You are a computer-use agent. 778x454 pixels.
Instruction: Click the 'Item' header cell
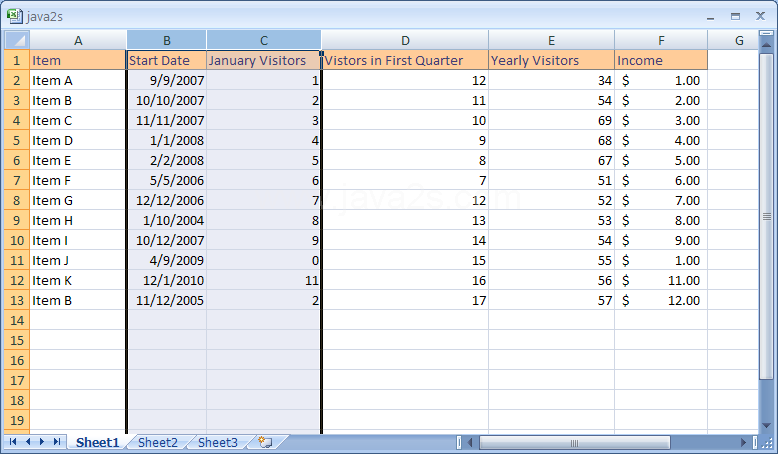(x=78, y=60)
